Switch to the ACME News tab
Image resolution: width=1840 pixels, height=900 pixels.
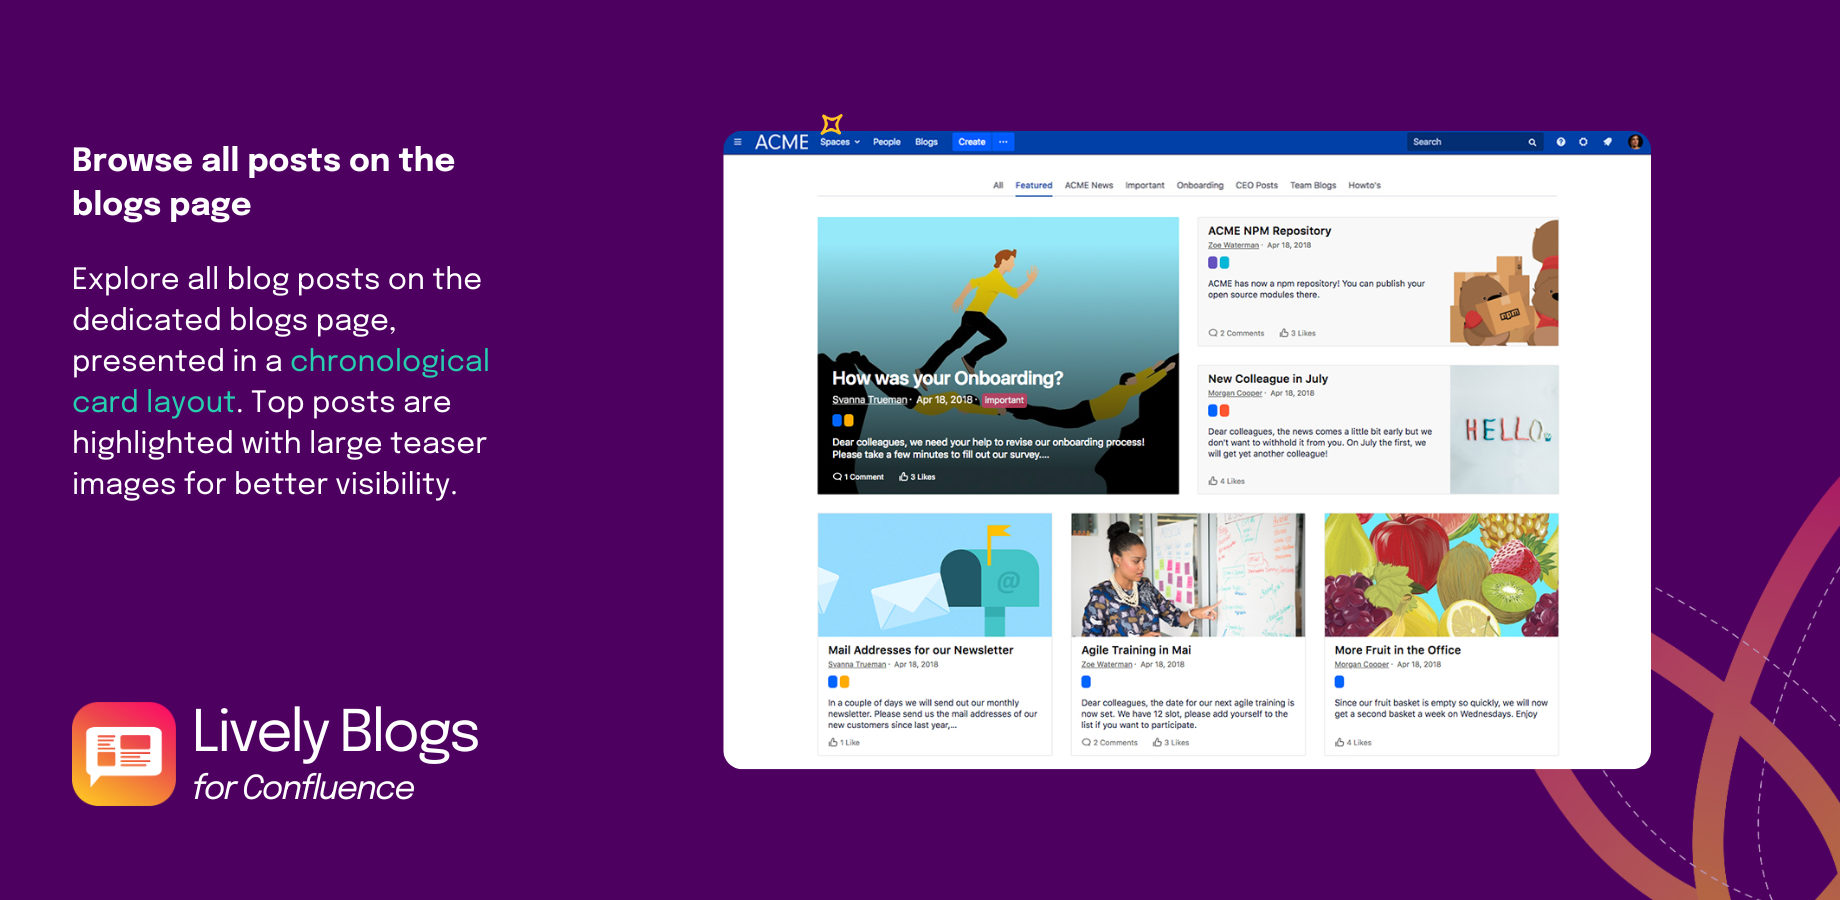(x=1089, y=185)
